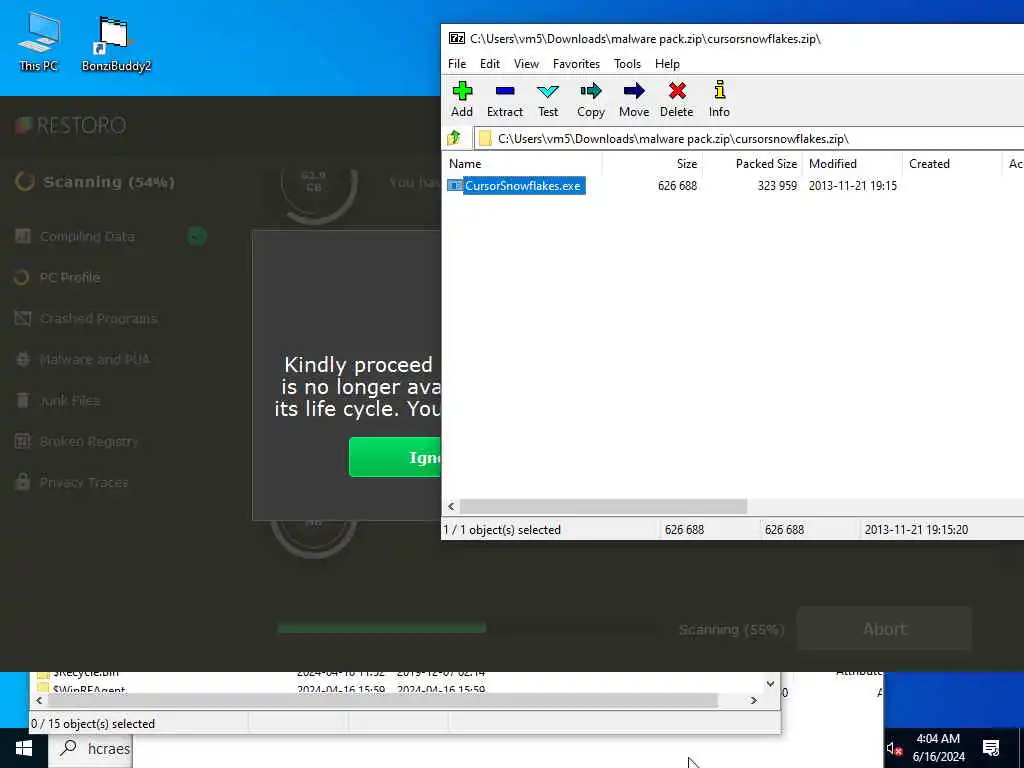Click the Restoro logo
This screenshot has height=768, width=1024.
(x=71, y=125)
